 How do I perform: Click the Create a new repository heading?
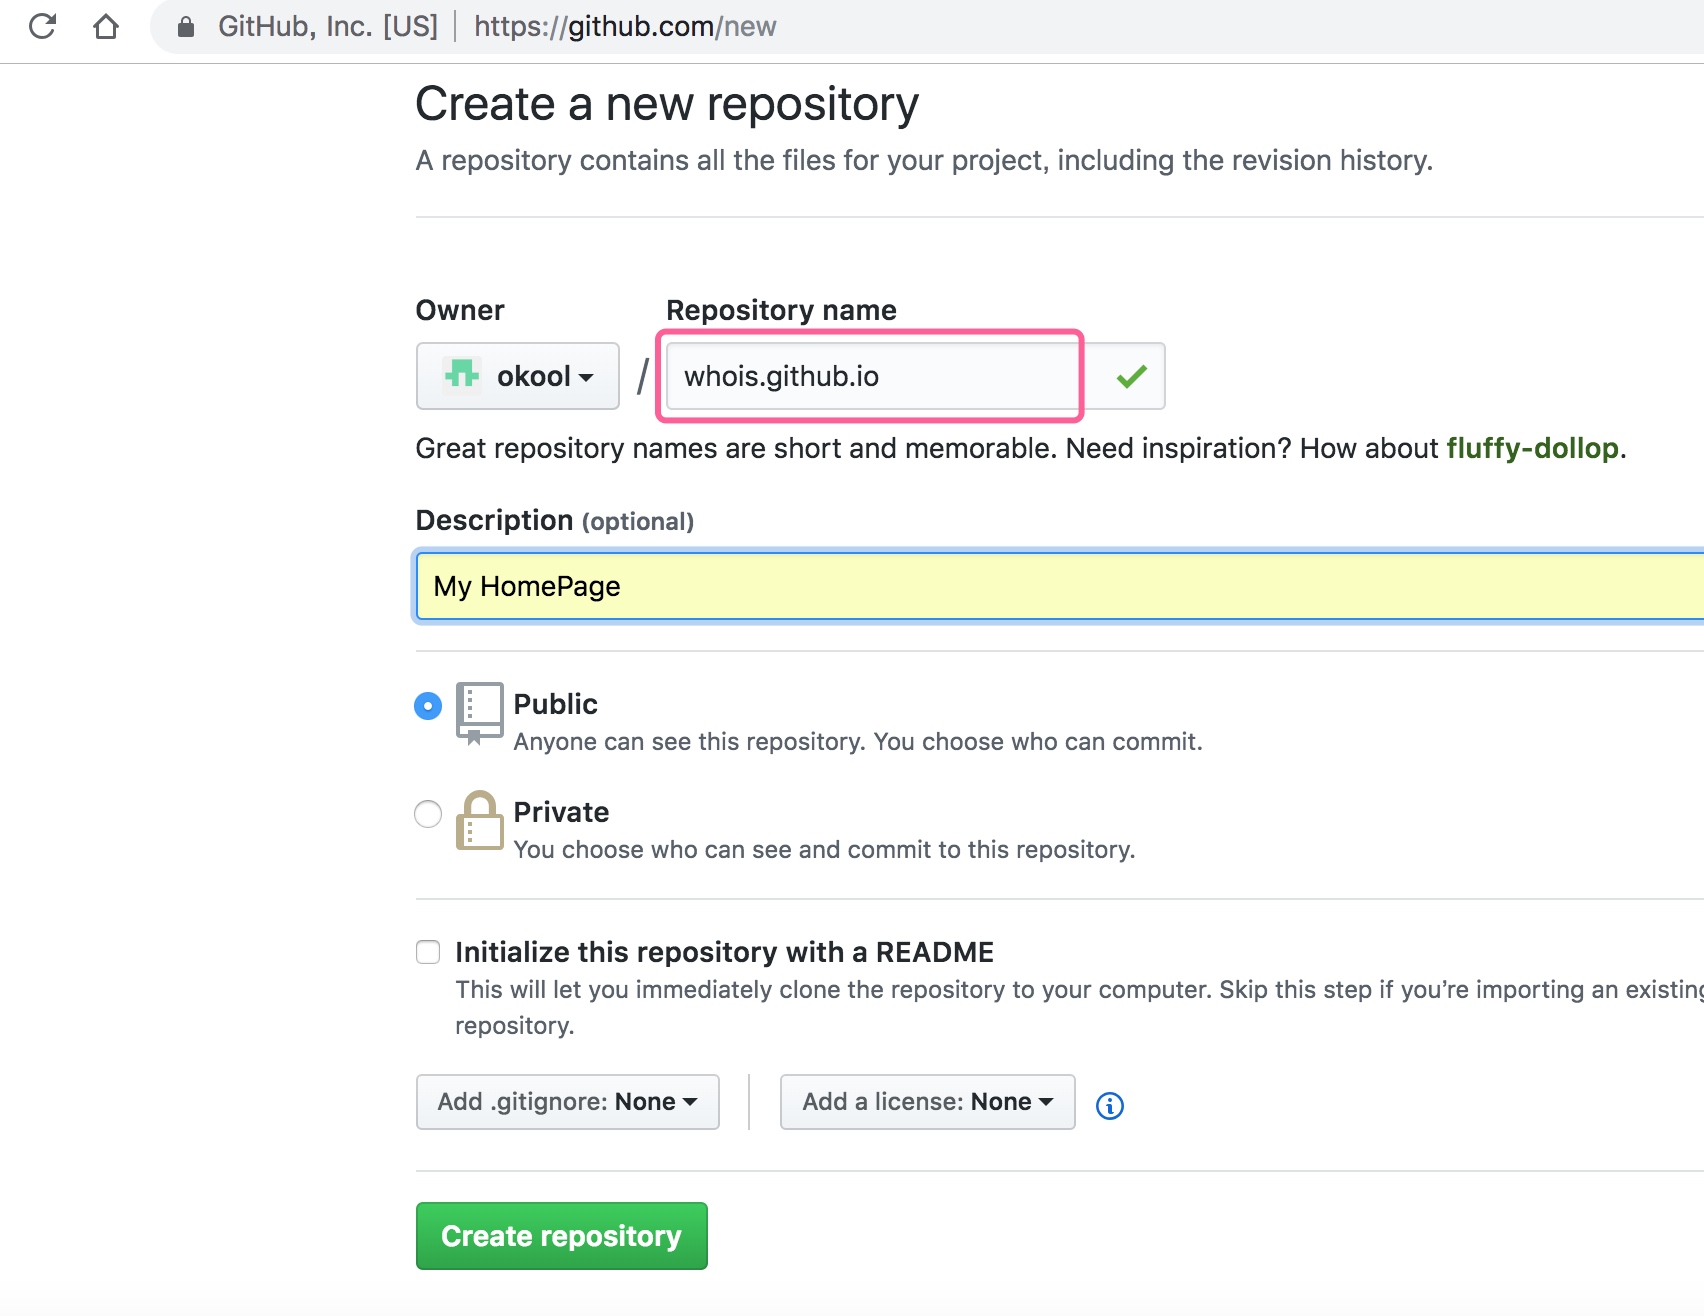click(667, 104)
